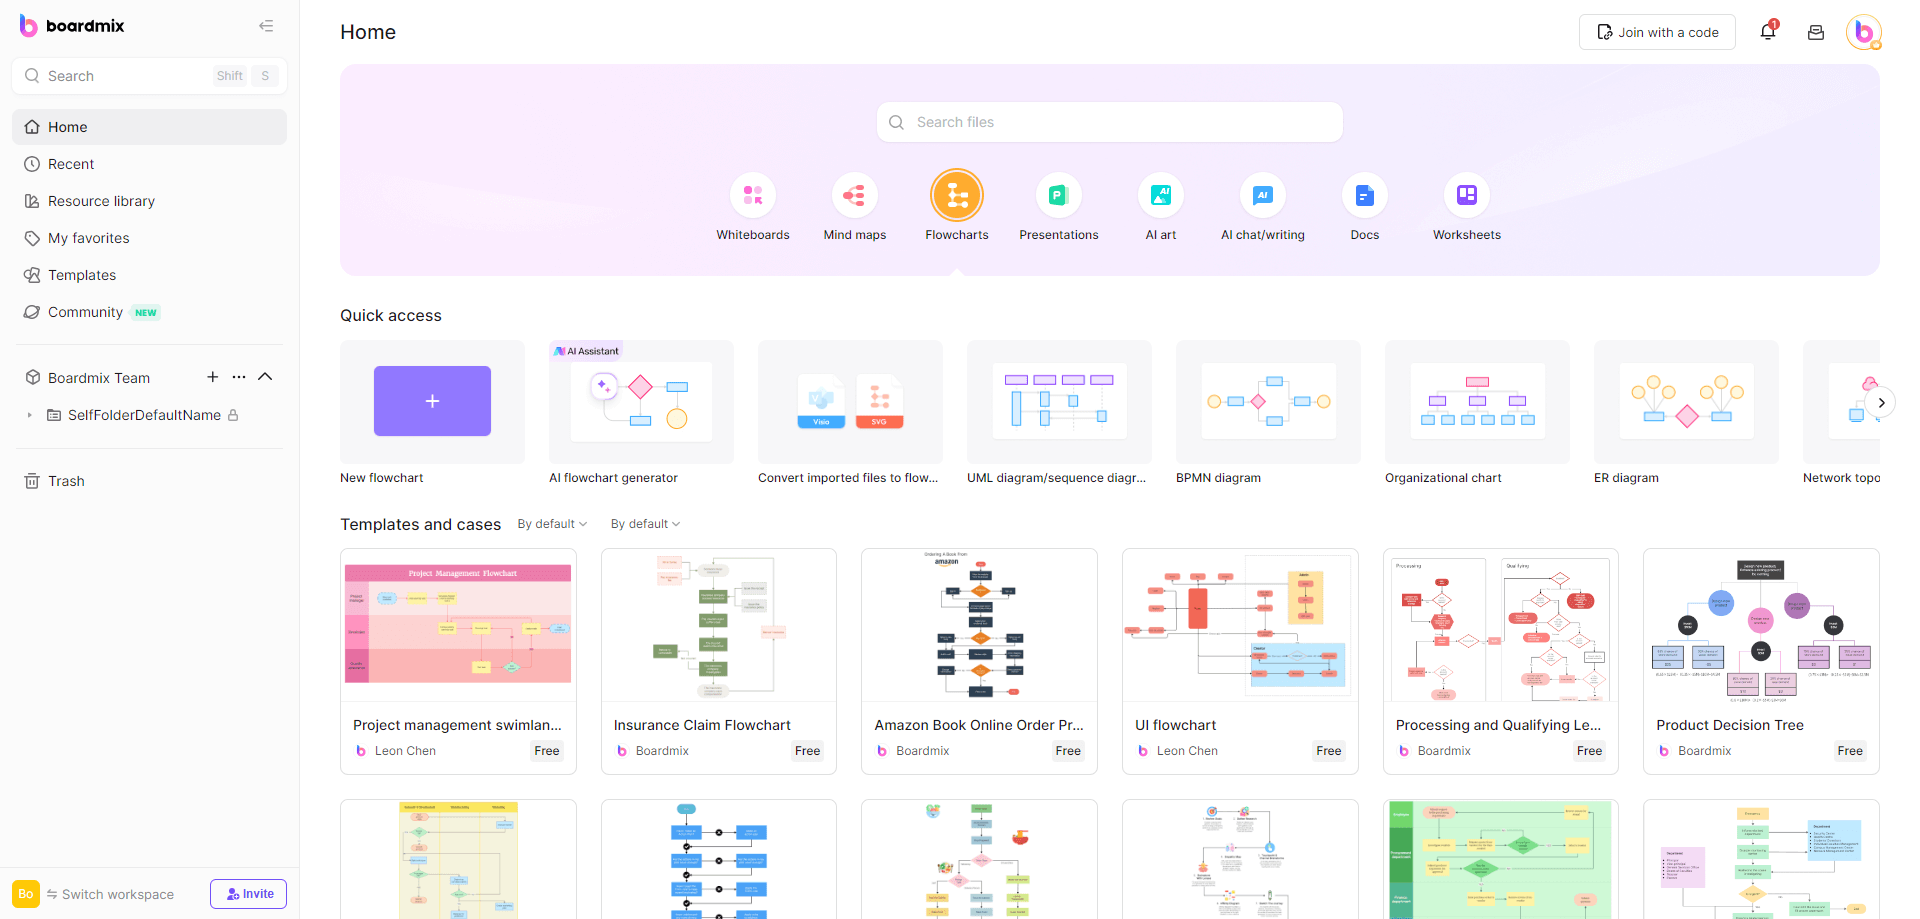Open the inbox tray icon
The image size is (1920, 919).
tap(1816, 32)
